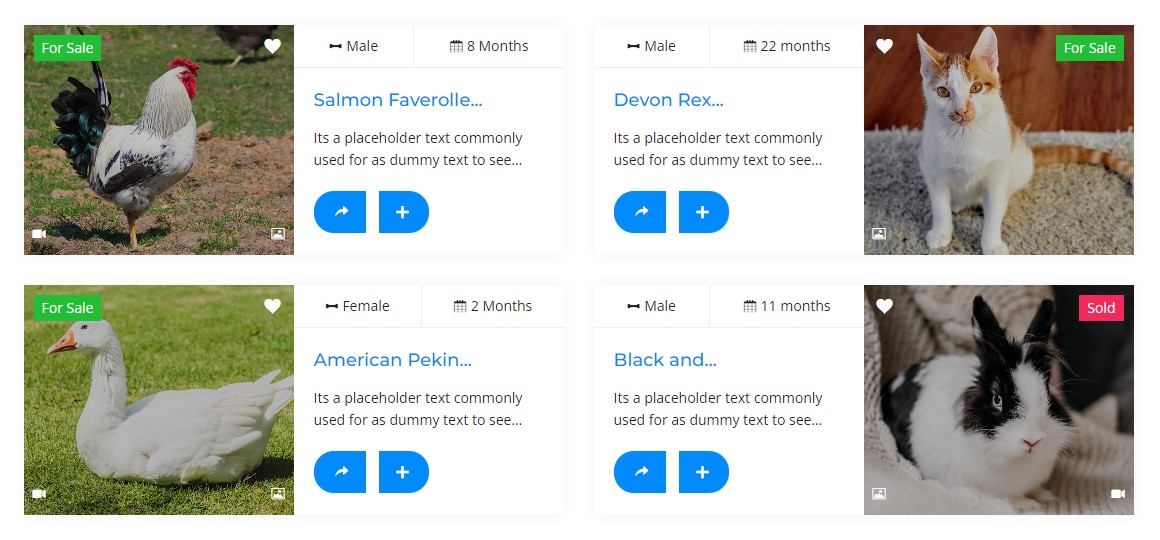Open the Devon Rex title link

pyautogui.click(x=668, y=100)
